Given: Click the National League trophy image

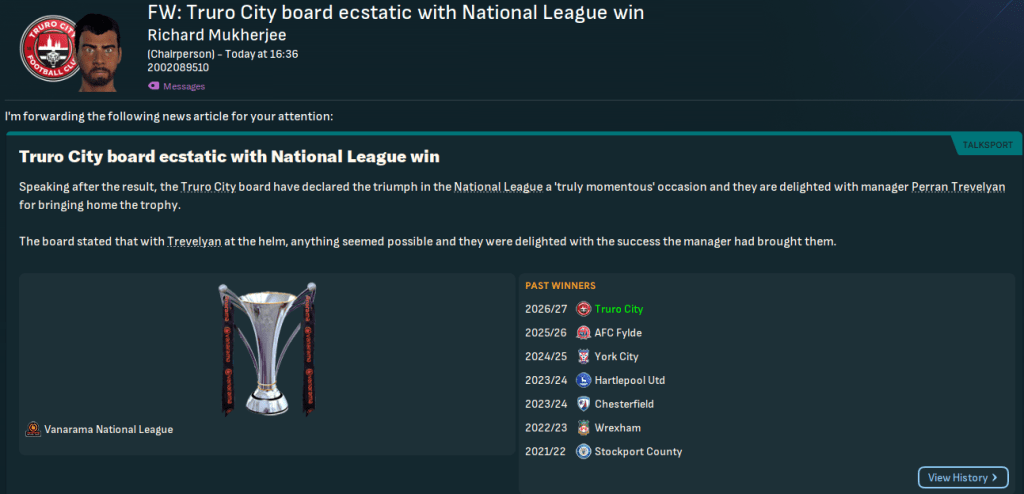Looking at the screenshot, I should pyautogui.click(x=267, y=349).
